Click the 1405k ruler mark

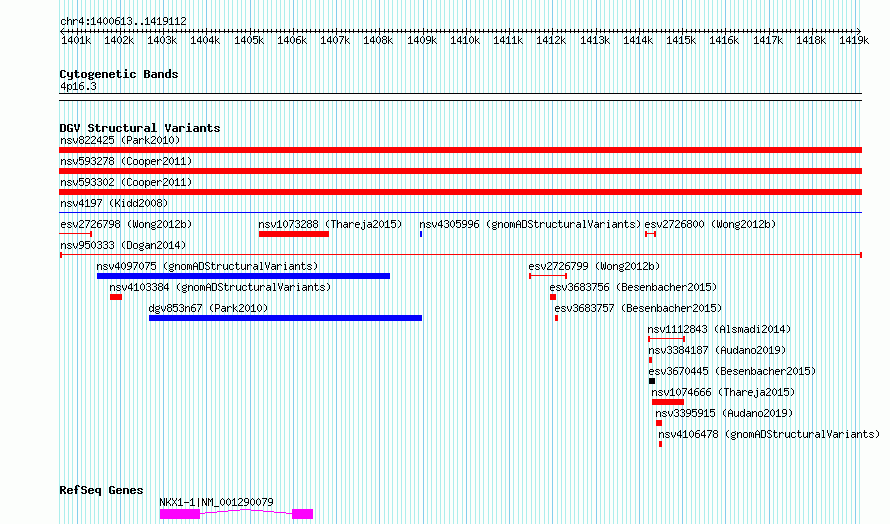click(x=249, y=40)
